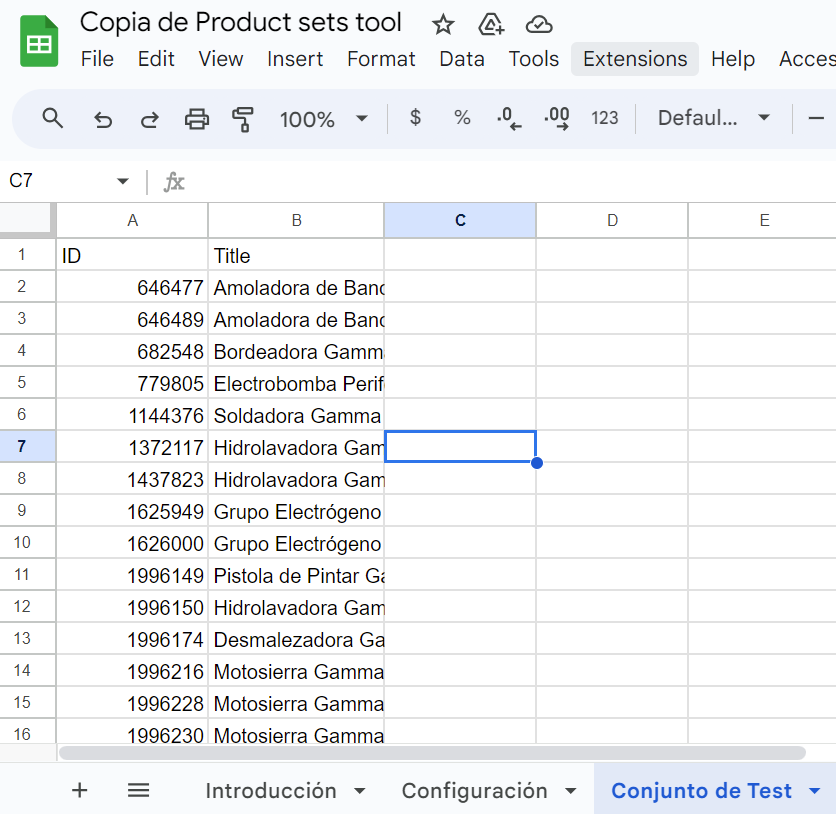This screenshot has width=836, height=814.
Task: Click the fx formula icon
Action: 174,182
